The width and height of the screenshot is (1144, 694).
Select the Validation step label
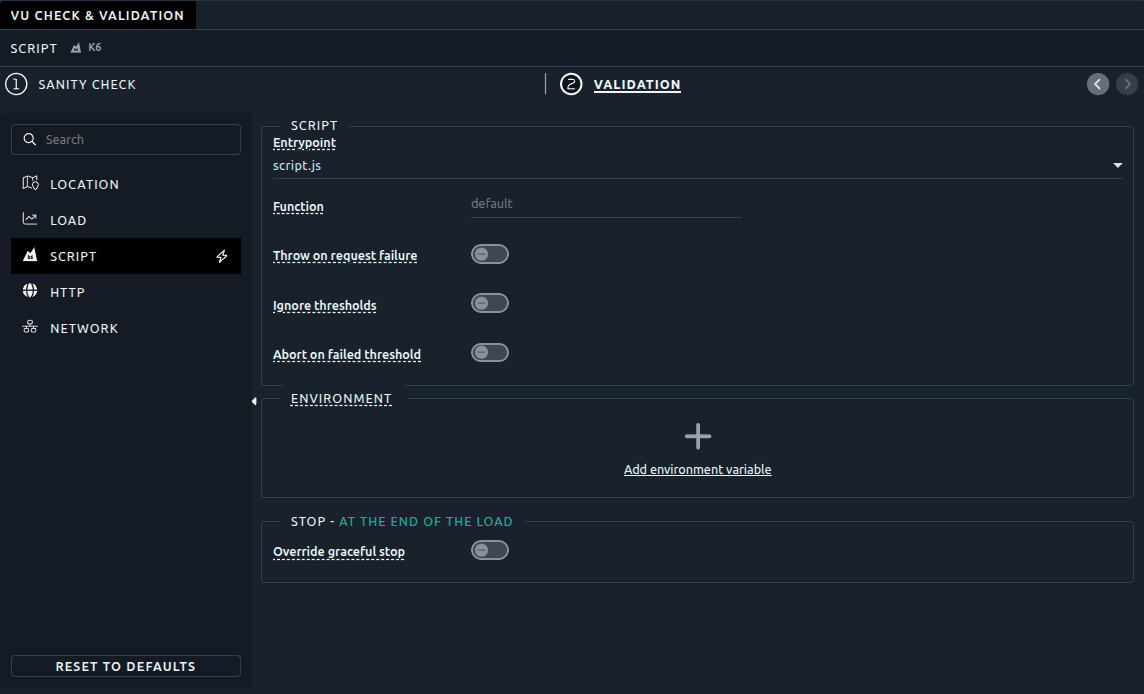(637, 85)
